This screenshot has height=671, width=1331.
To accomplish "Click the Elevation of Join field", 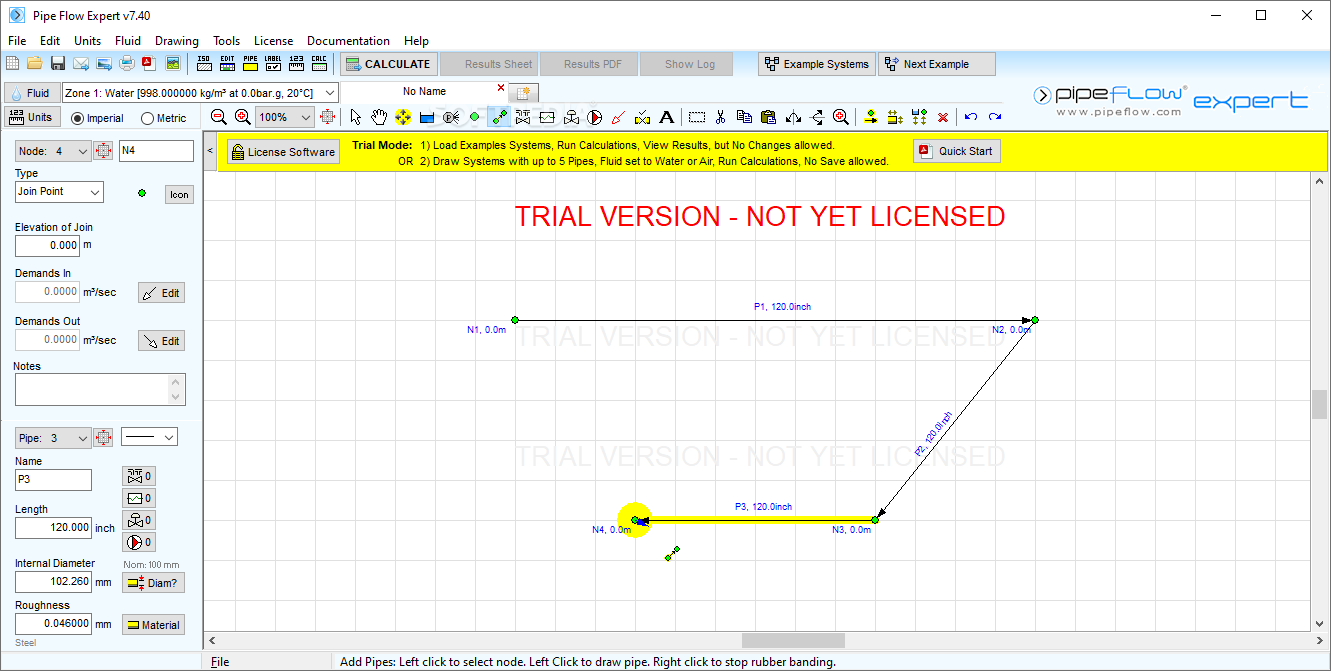I will coord(47,245).
